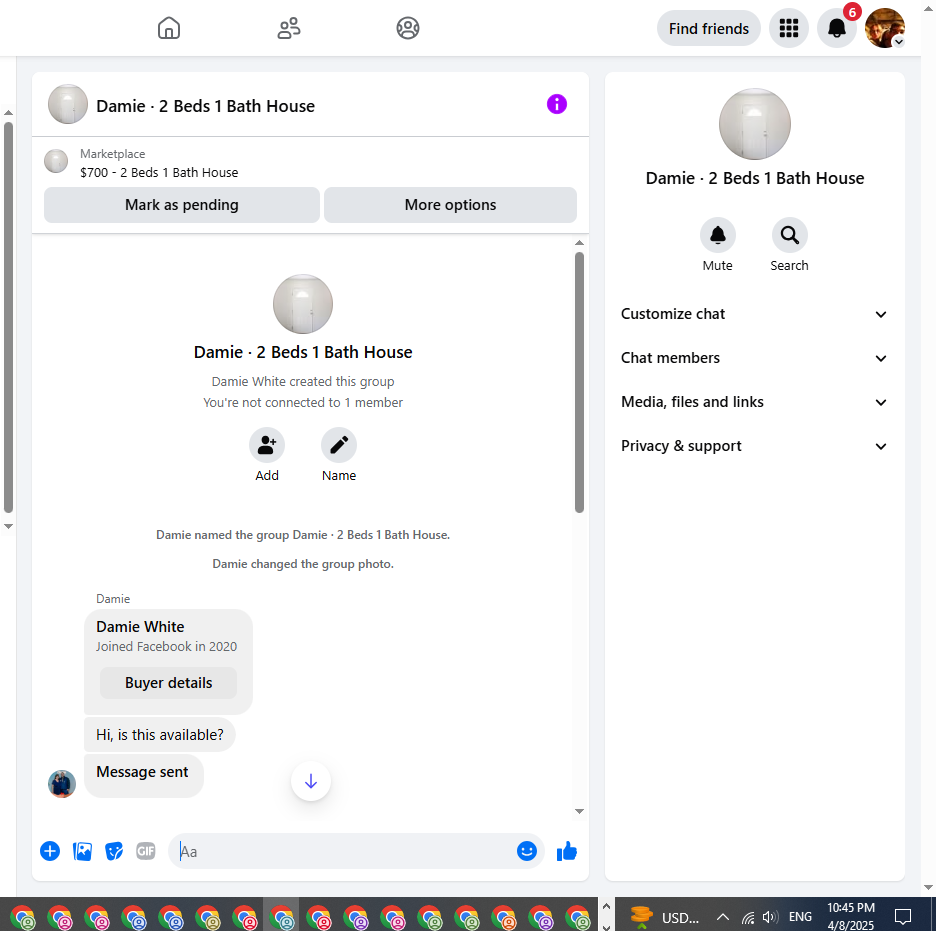Viewport: 936px width, 931px height.
Task: Click the USD currency widget in taskbar
Action: point(664,917)
